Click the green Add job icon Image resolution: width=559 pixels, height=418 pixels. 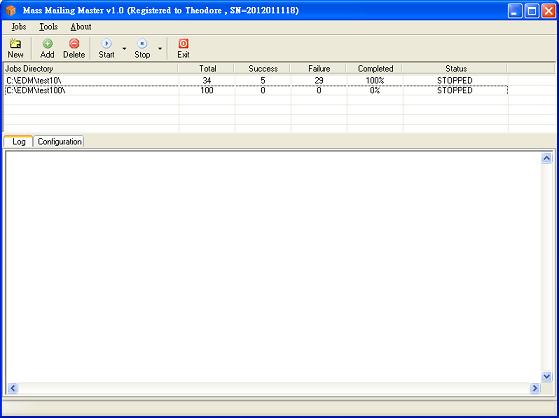click(47, 44)
